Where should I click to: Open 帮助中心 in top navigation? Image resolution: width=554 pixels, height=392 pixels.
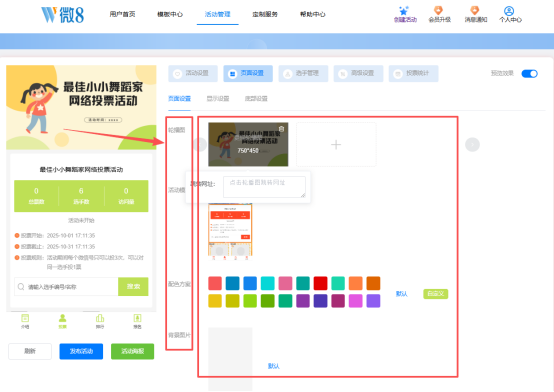coord(313,14)
